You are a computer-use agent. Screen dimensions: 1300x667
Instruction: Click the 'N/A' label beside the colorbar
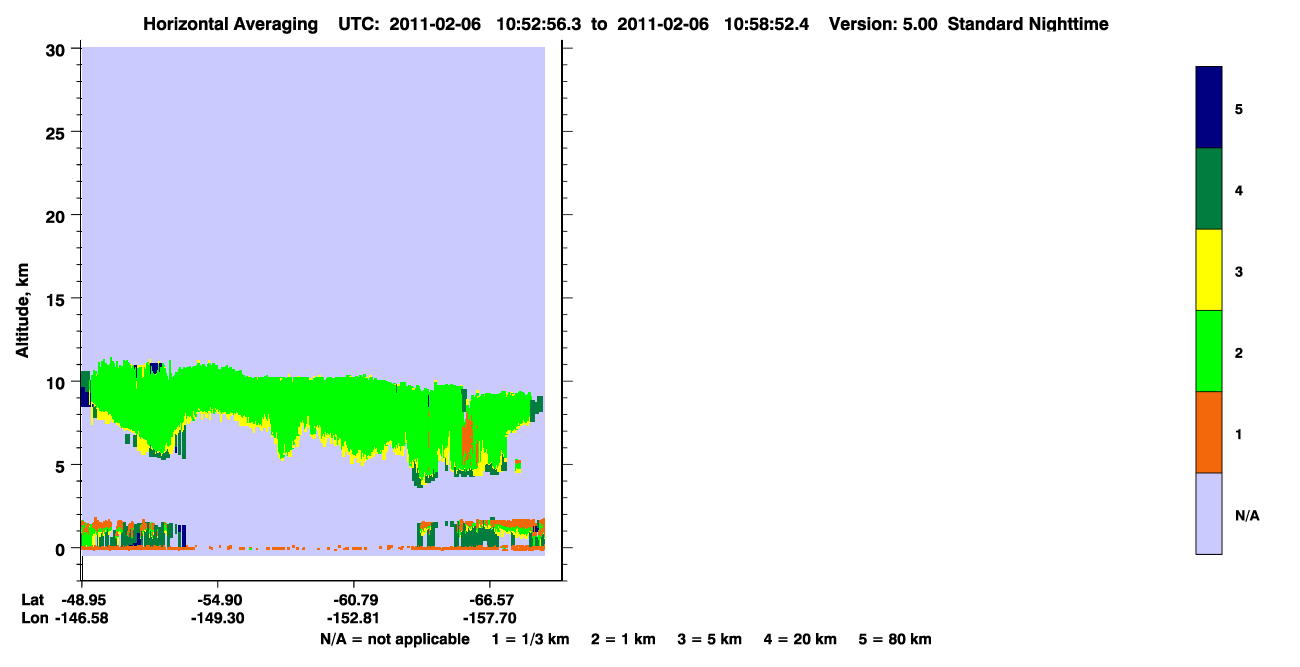(1247, 515)
